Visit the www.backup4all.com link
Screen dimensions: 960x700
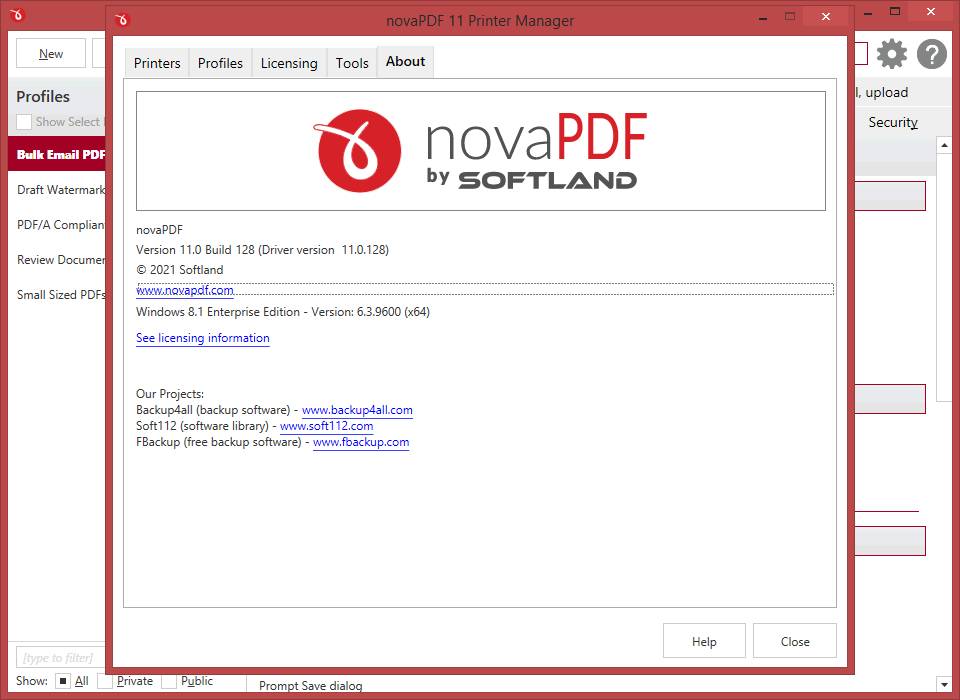pos(357,410)
